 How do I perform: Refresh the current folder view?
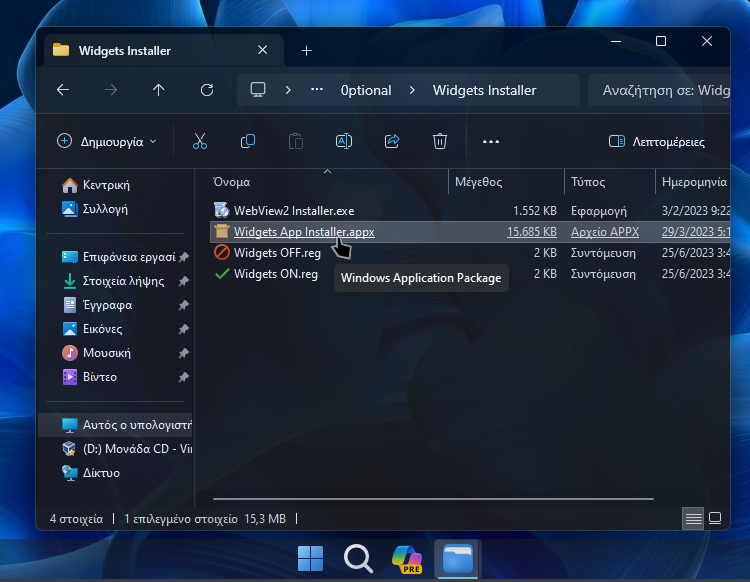207,90
